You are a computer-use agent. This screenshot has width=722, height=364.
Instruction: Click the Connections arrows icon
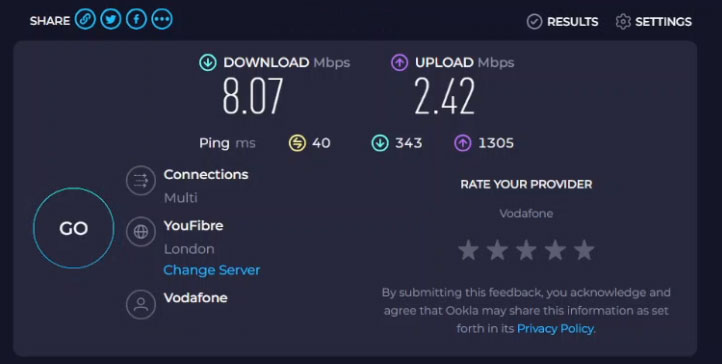click(141, 180)
